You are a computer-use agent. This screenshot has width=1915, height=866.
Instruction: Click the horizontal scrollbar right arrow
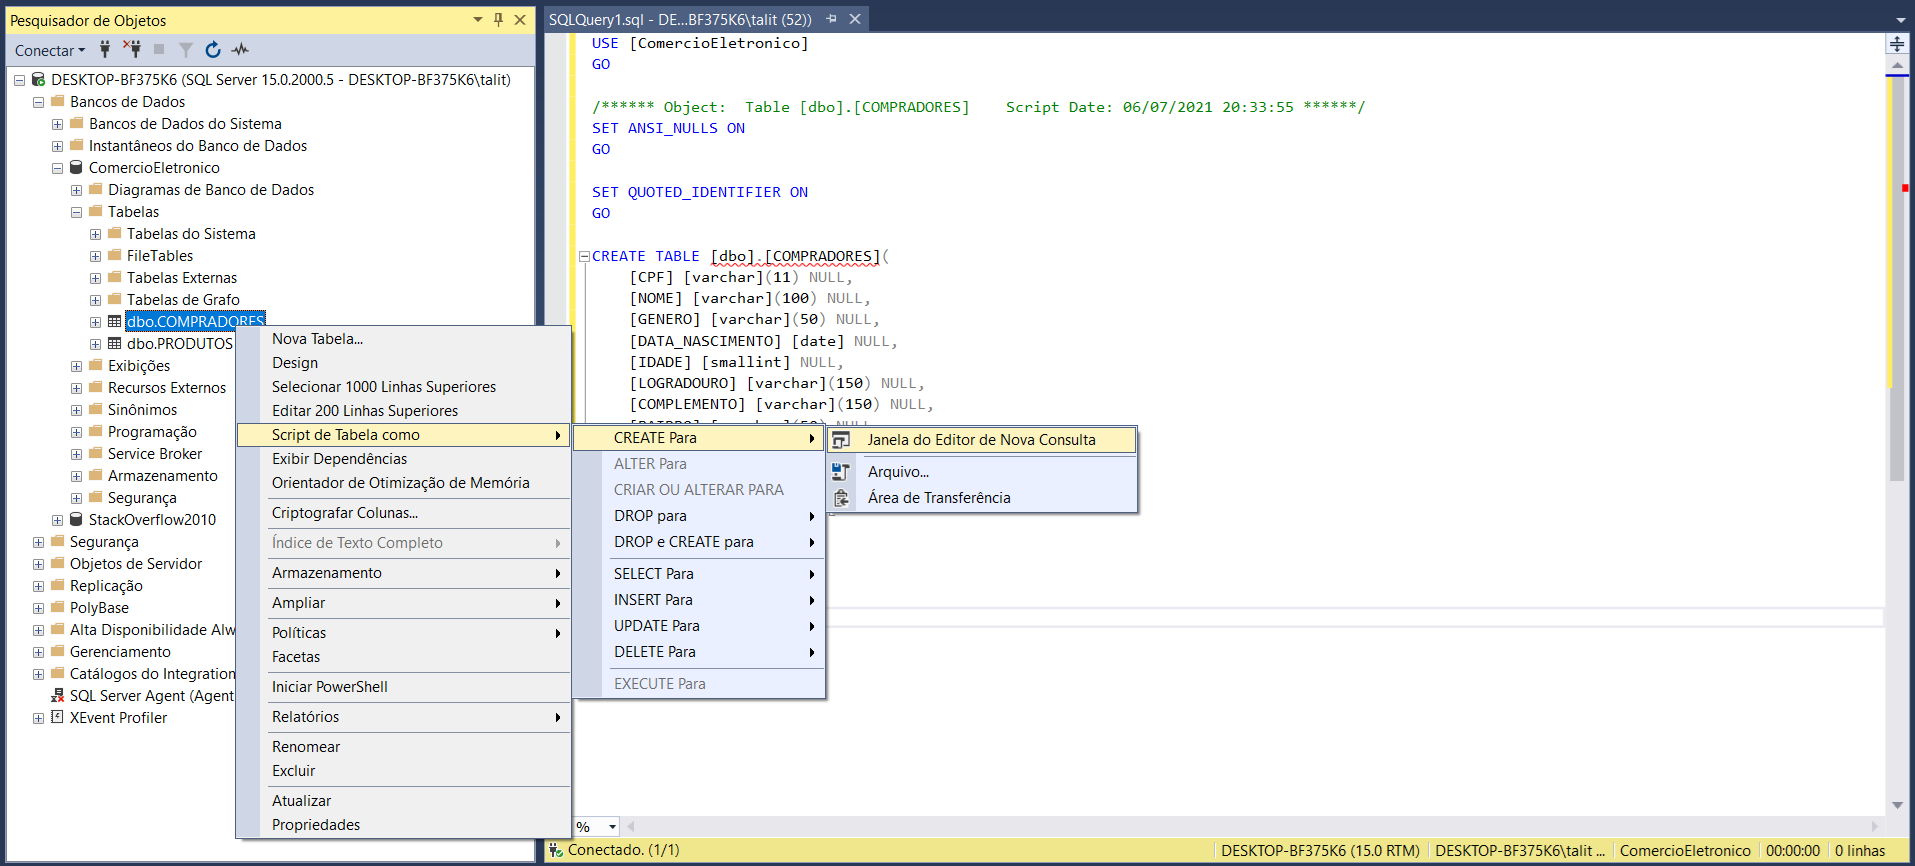point(1874,827)
